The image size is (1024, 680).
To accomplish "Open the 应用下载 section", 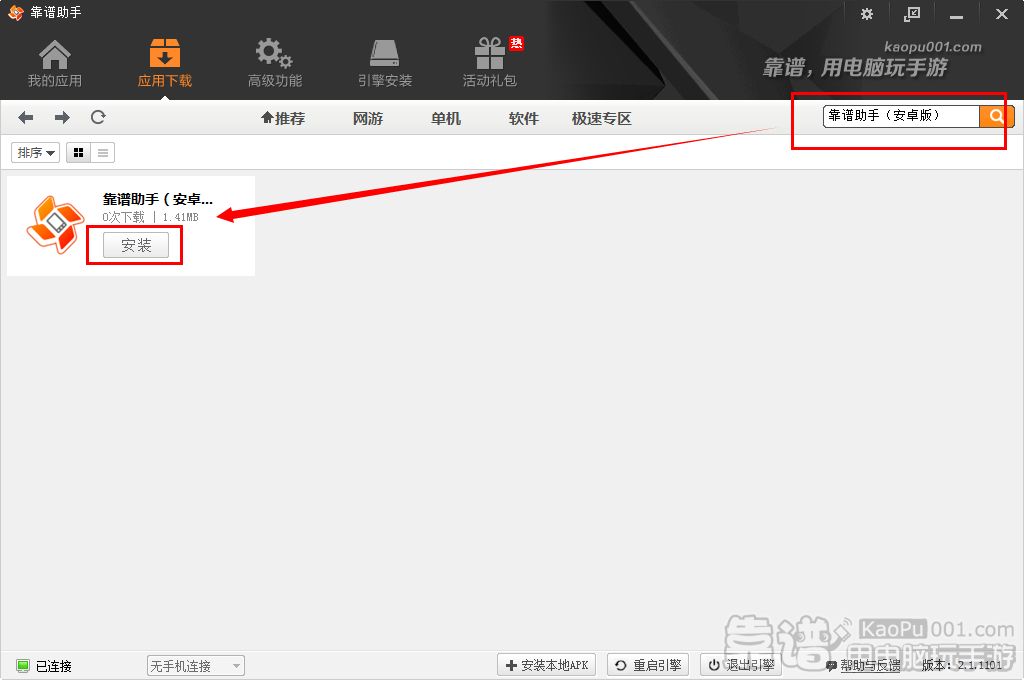I will point(165,63).
